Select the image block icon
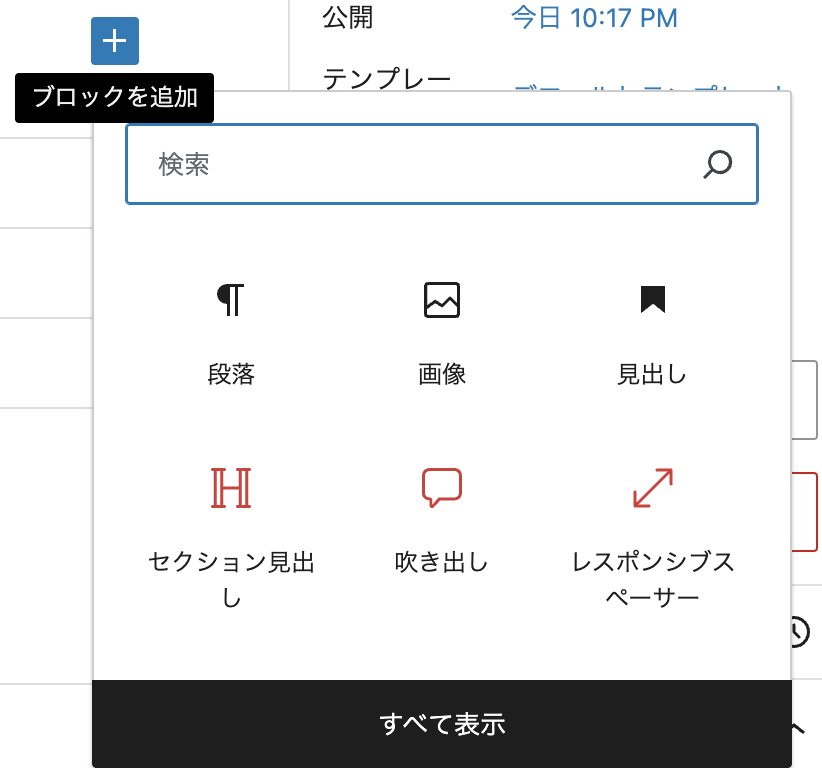This screenshot has height=768, width=822. (442, 300)
